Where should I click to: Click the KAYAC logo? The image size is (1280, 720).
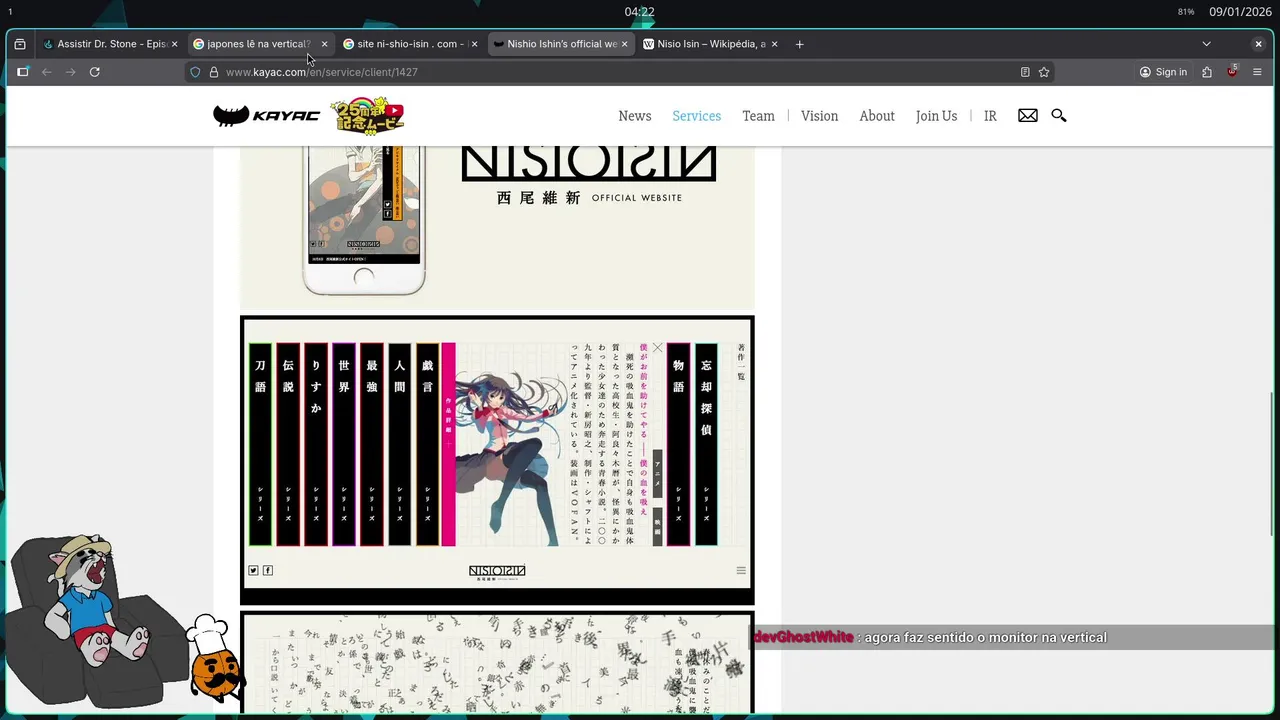coord(266,116)
